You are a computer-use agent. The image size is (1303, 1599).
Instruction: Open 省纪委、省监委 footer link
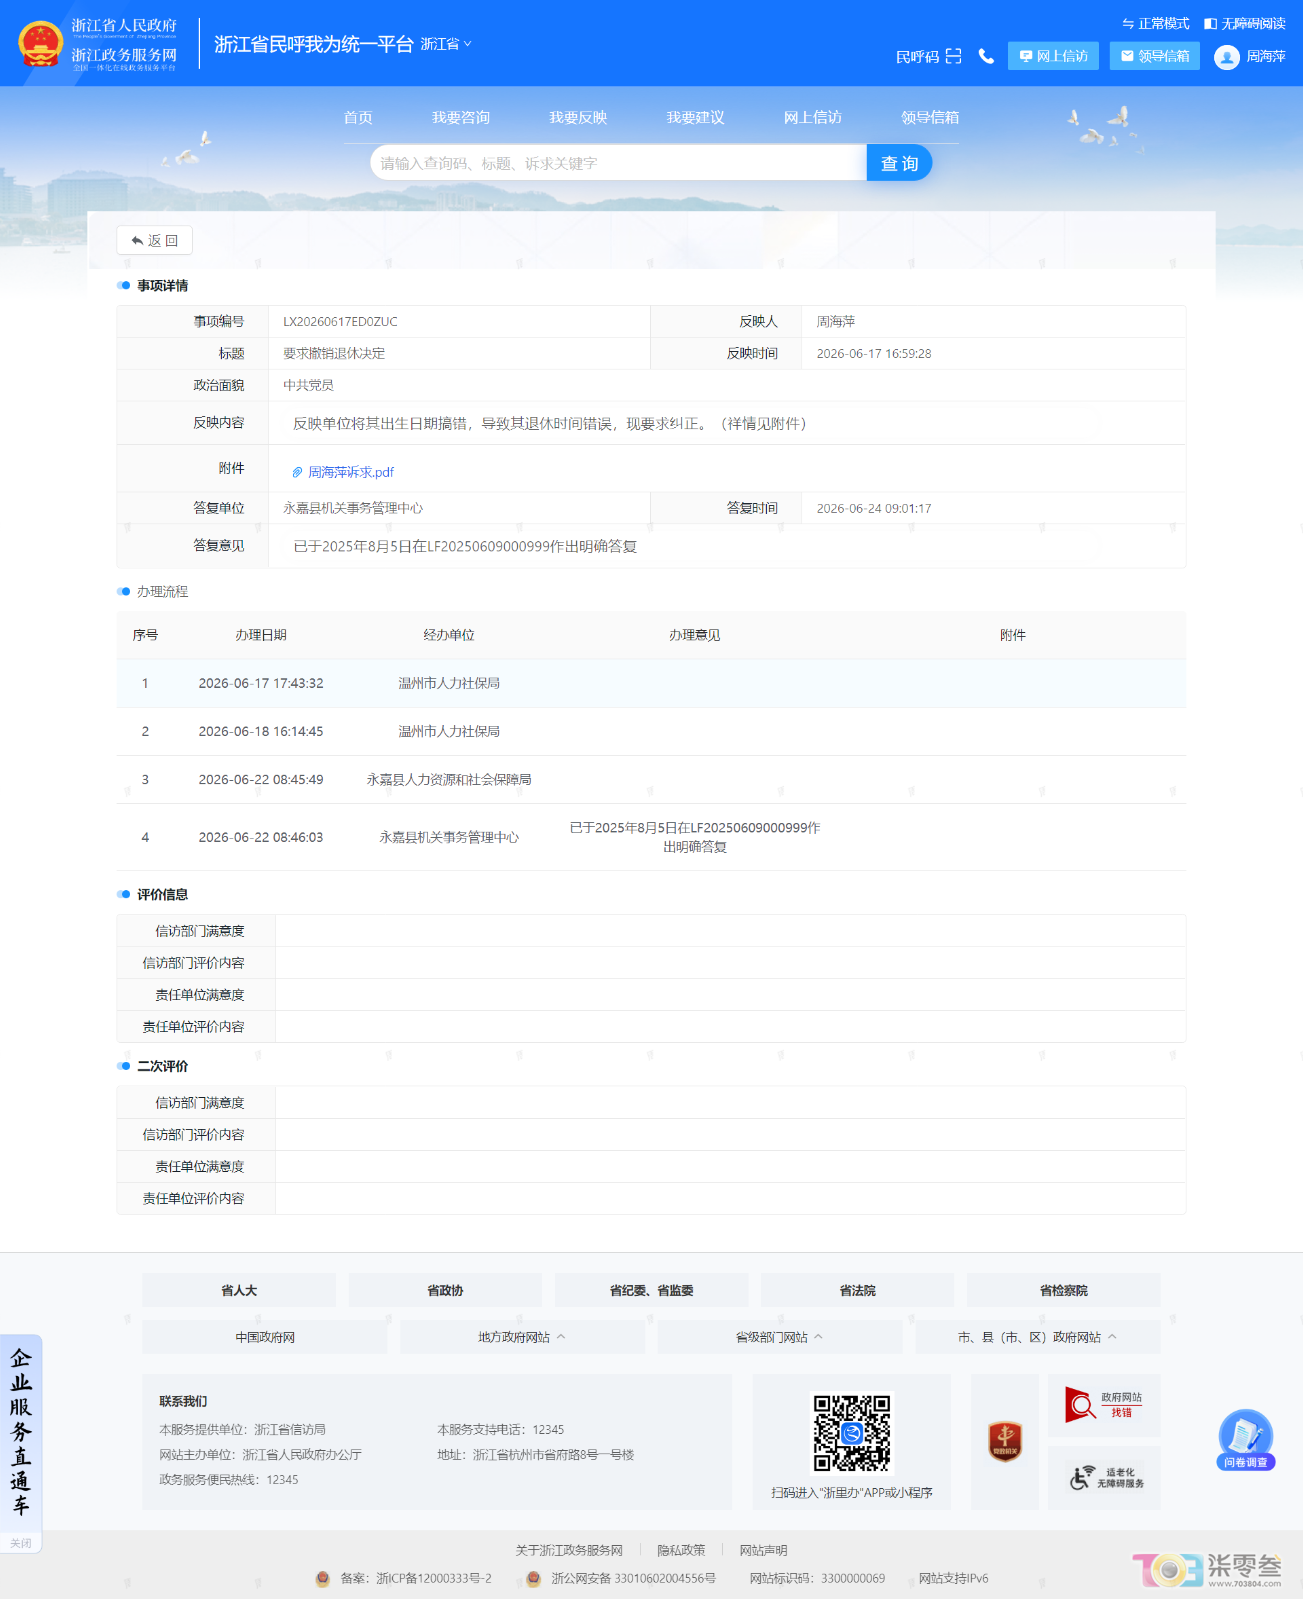click(x=651, y=1290)
